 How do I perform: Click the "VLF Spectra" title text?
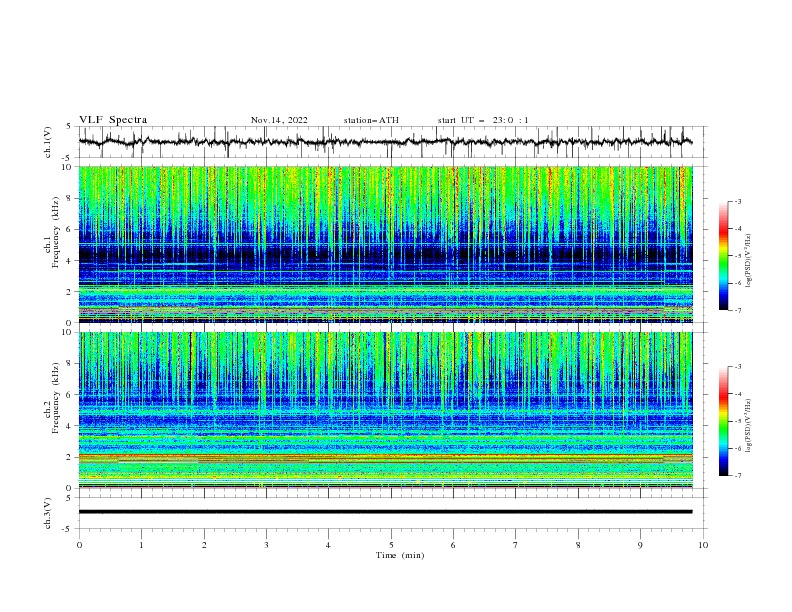tap(113, 120)
